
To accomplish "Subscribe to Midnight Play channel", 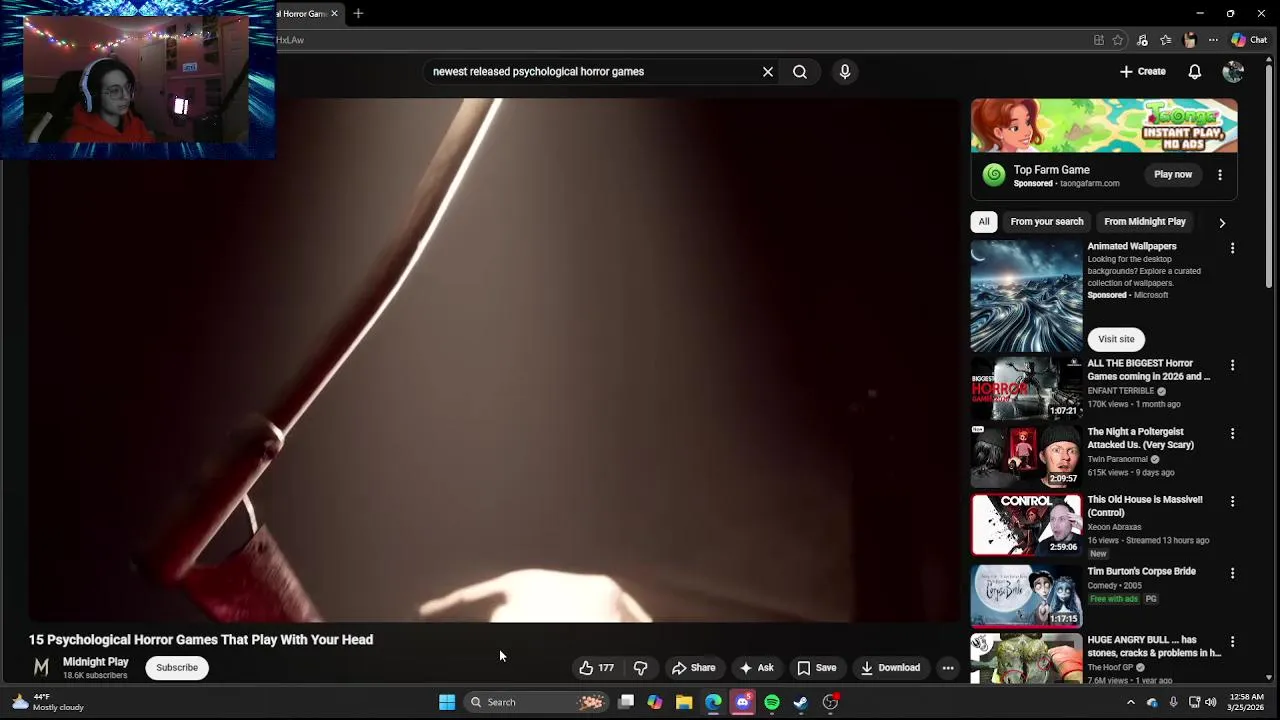I will (x=177, y=668).
